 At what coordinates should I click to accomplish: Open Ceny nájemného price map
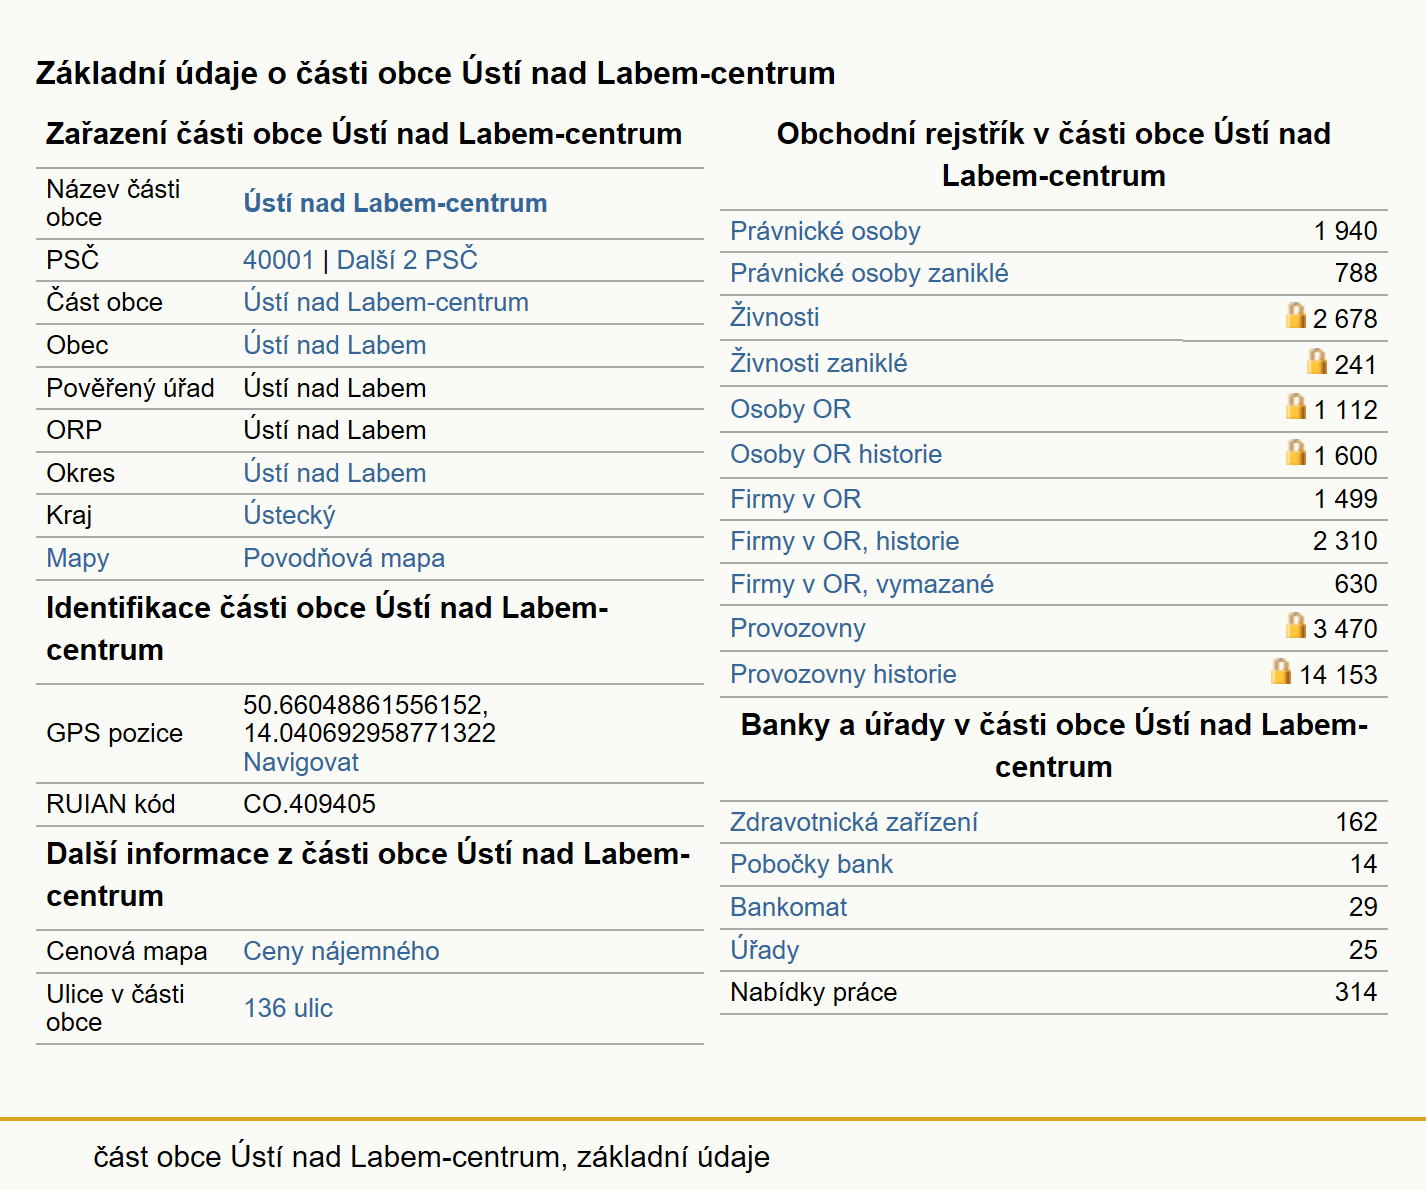pyautogui.click(x=341, y=951)
